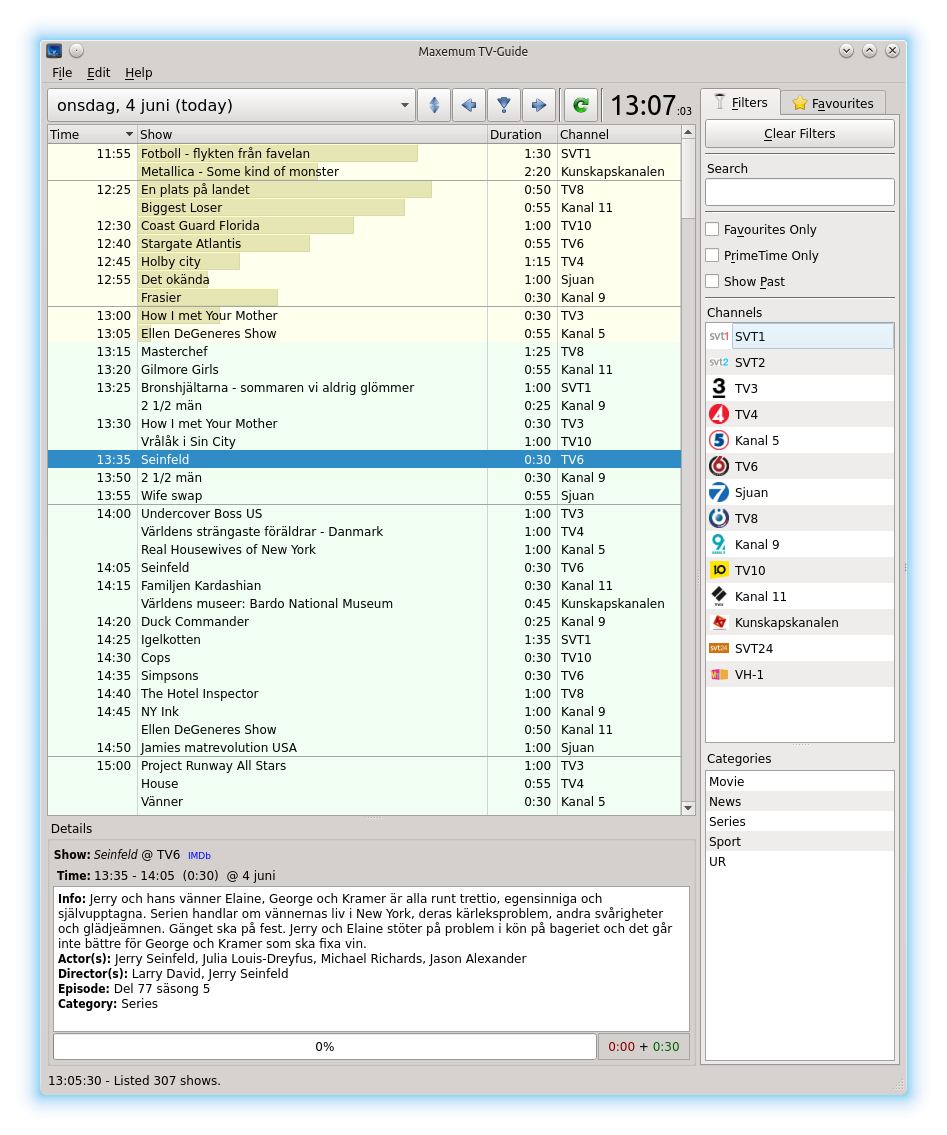Toggle the Show Past checkbox
The image size is (947, 1135).
point(712,281)
